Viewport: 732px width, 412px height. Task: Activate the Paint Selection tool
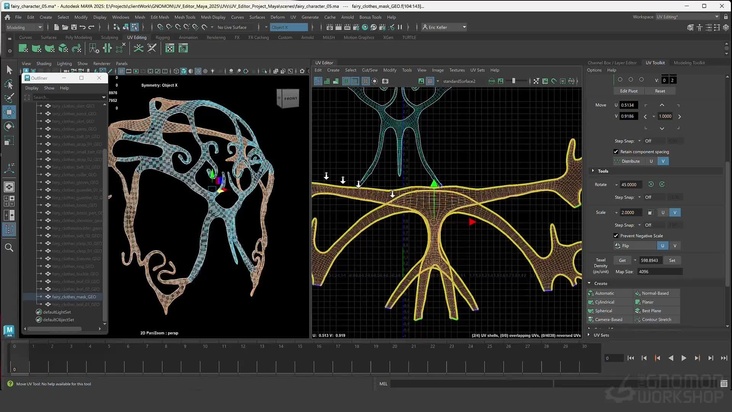9,98
